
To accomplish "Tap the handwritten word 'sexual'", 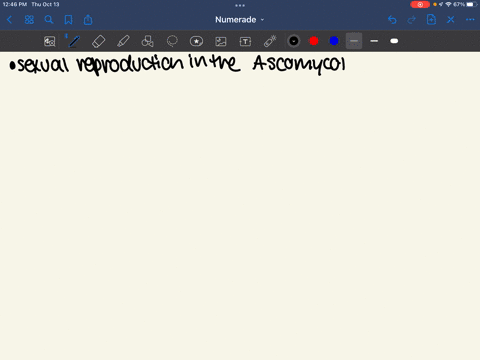I will (43, 65).
